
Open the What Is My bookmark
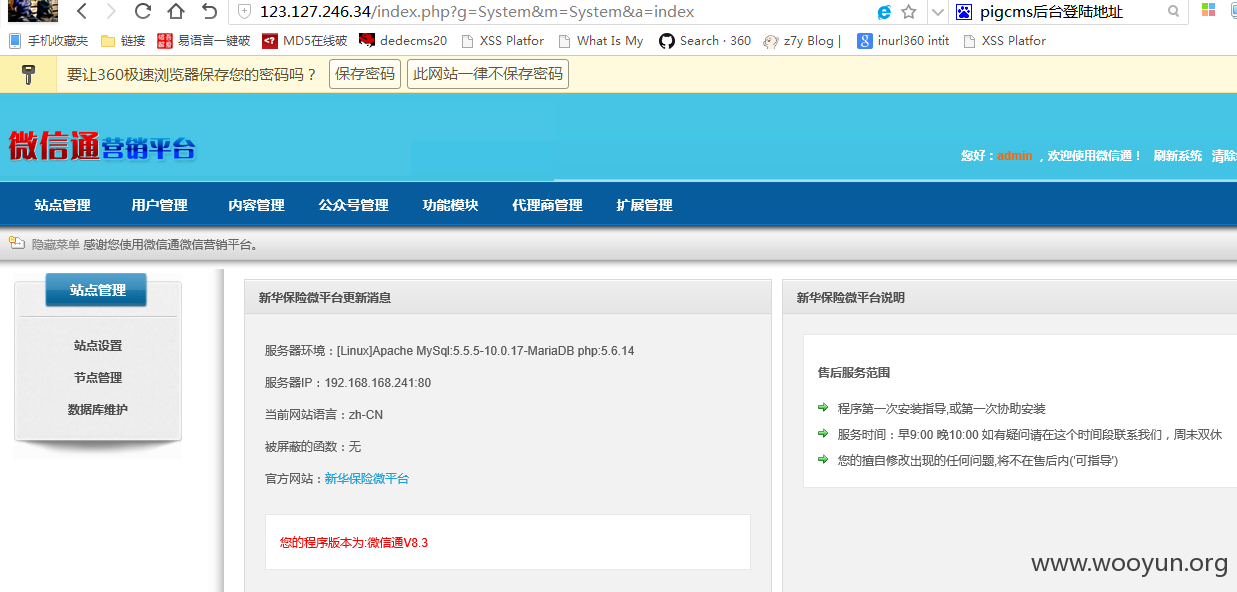click(x=600, y=41)
